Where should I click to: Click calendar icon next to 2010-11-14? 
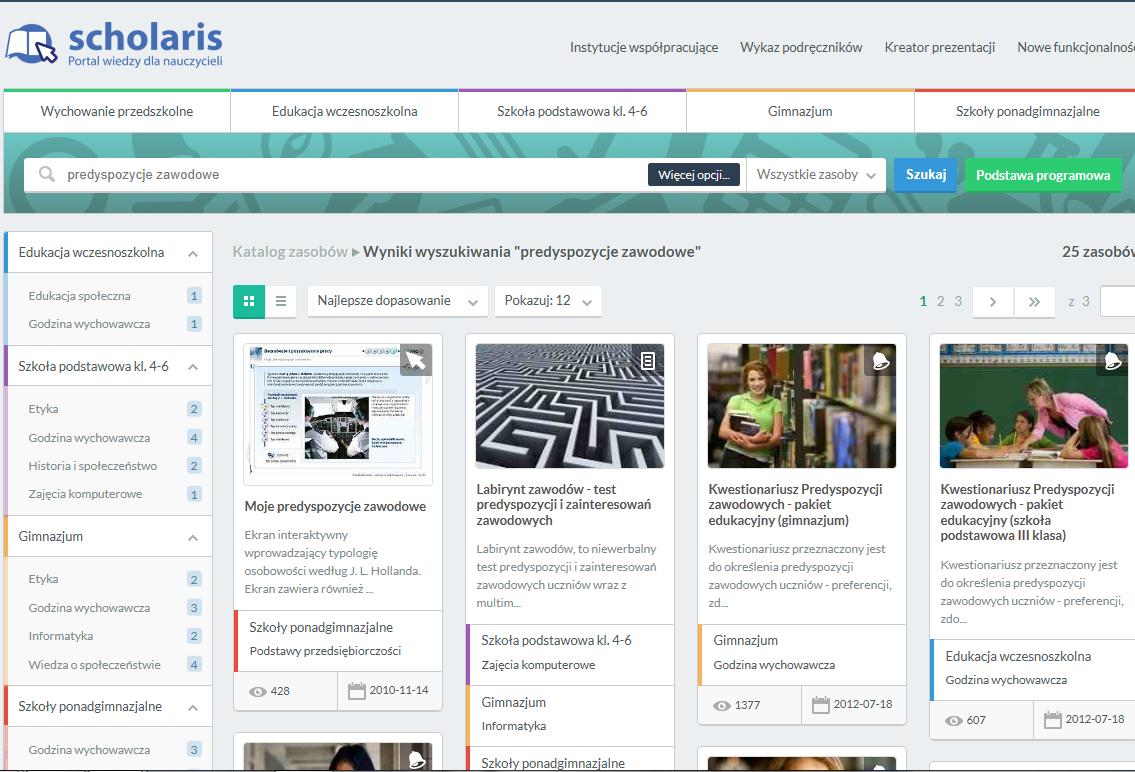click(x=357, y=690)
